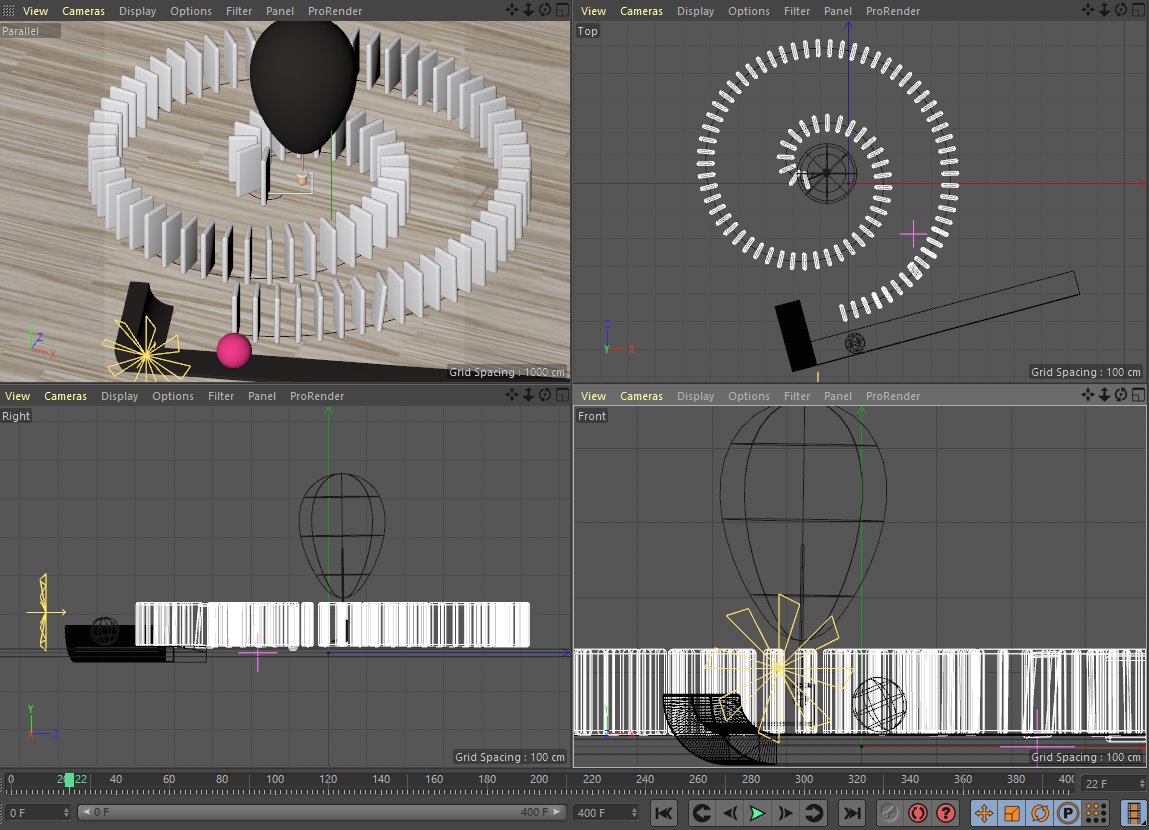Click the move-camera icon in Front viewport

[x=1087, y=395]
